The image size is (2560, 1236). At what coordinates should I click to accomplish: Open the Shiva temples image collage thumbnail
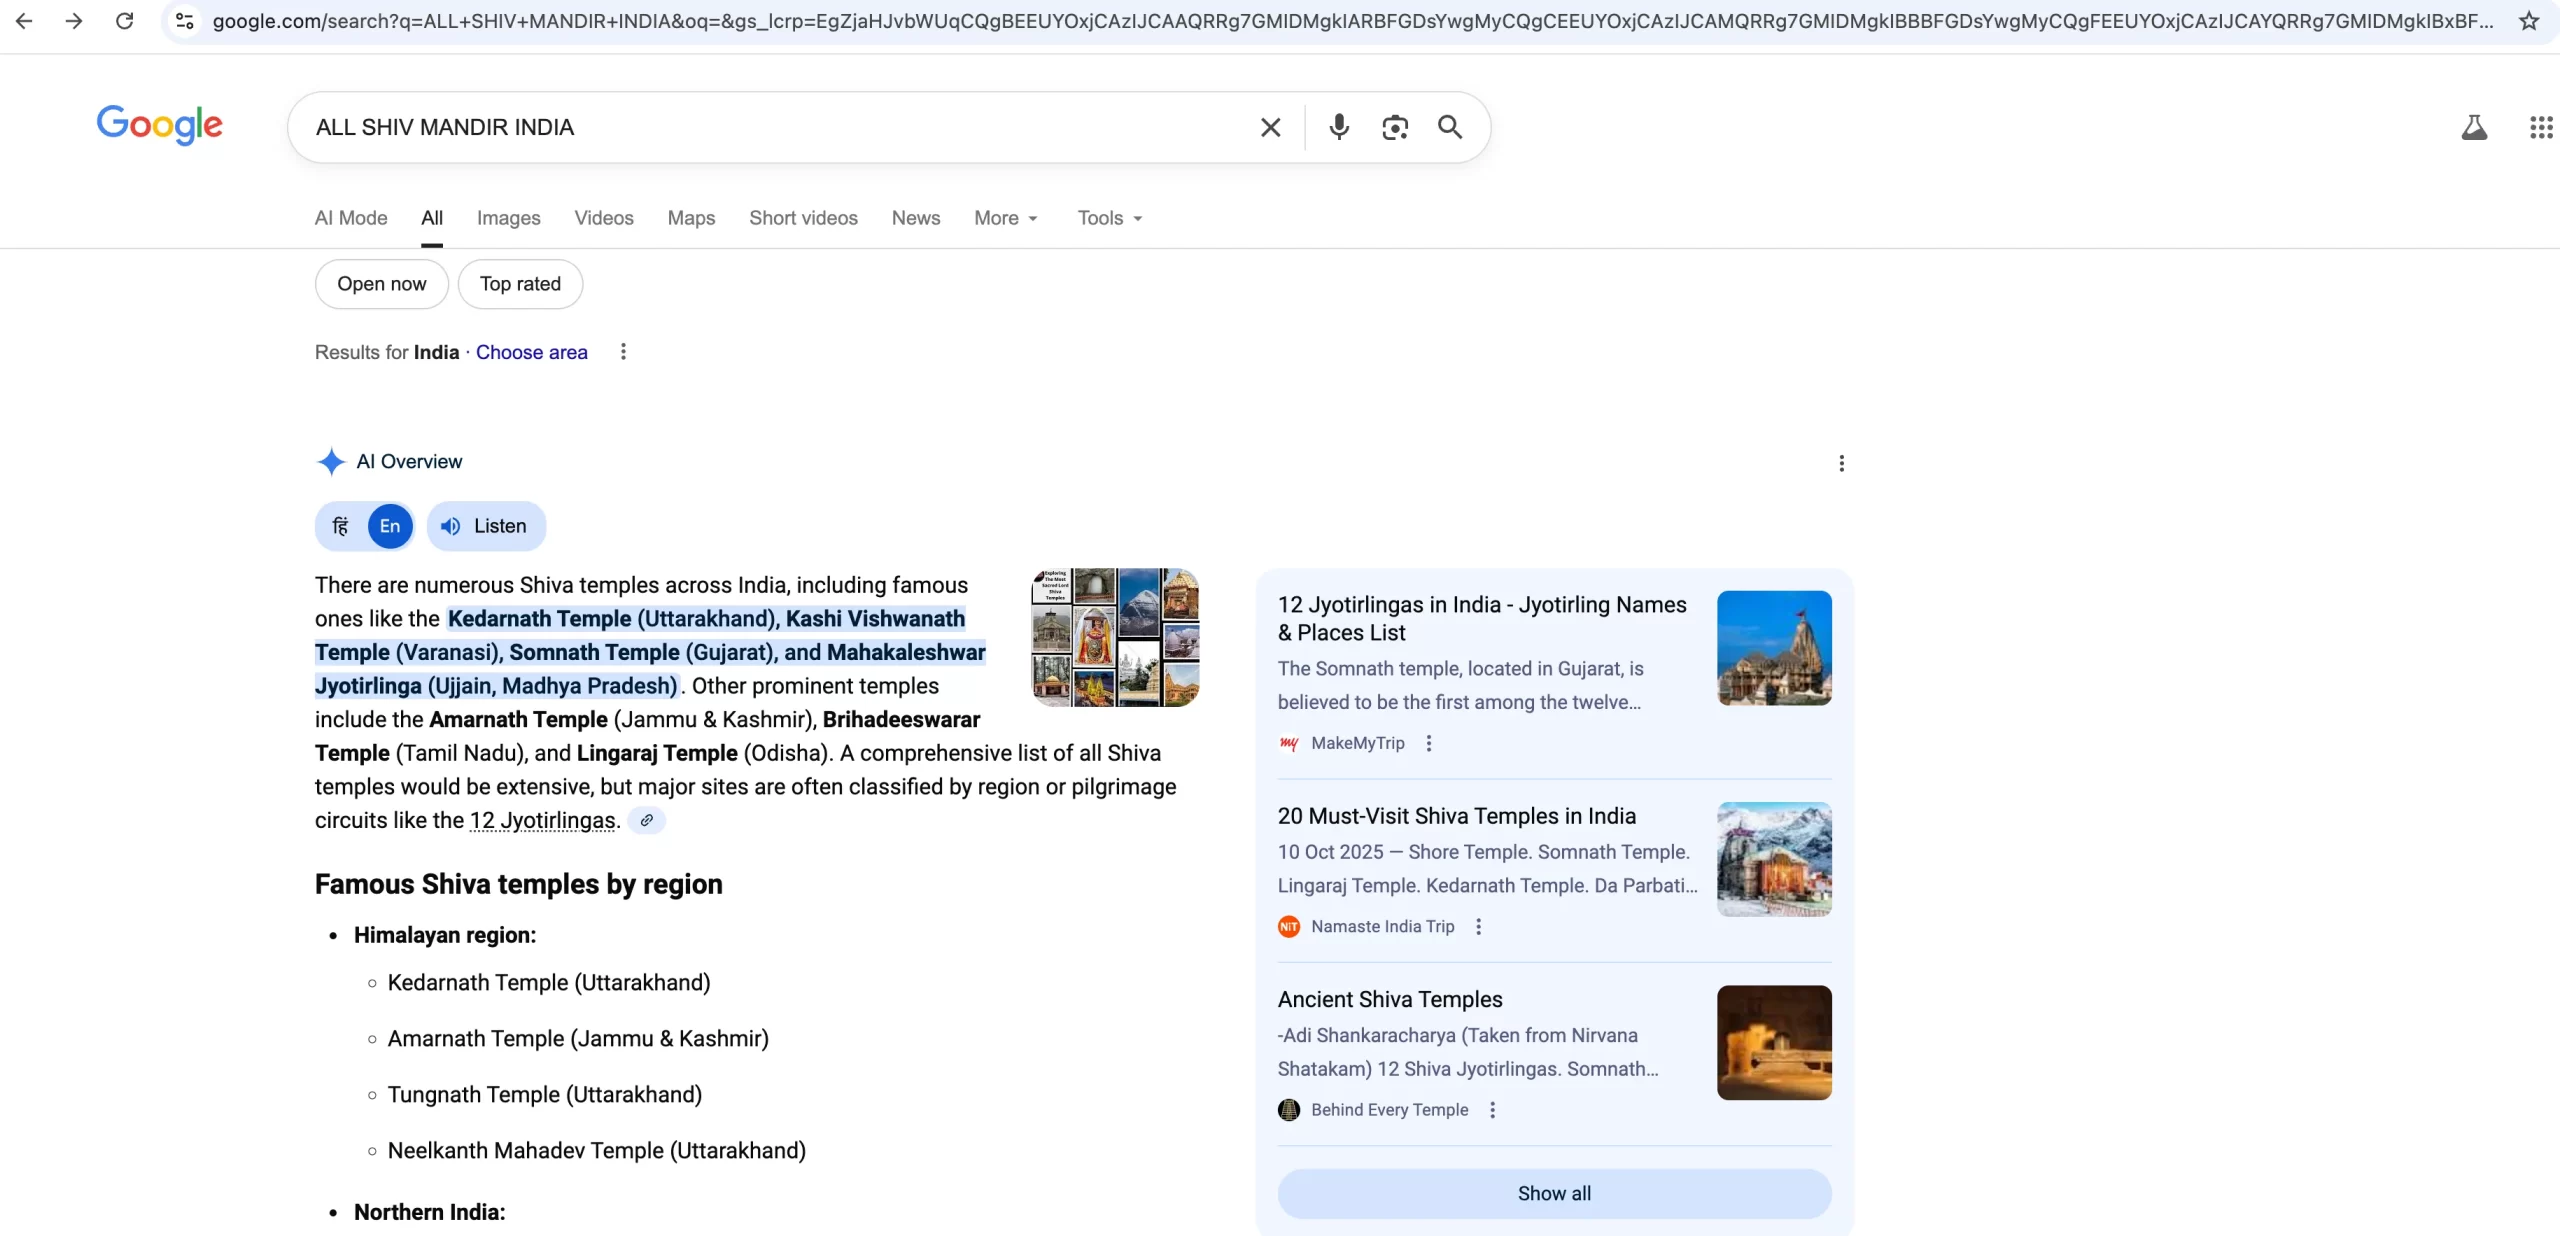(1115, 637)
